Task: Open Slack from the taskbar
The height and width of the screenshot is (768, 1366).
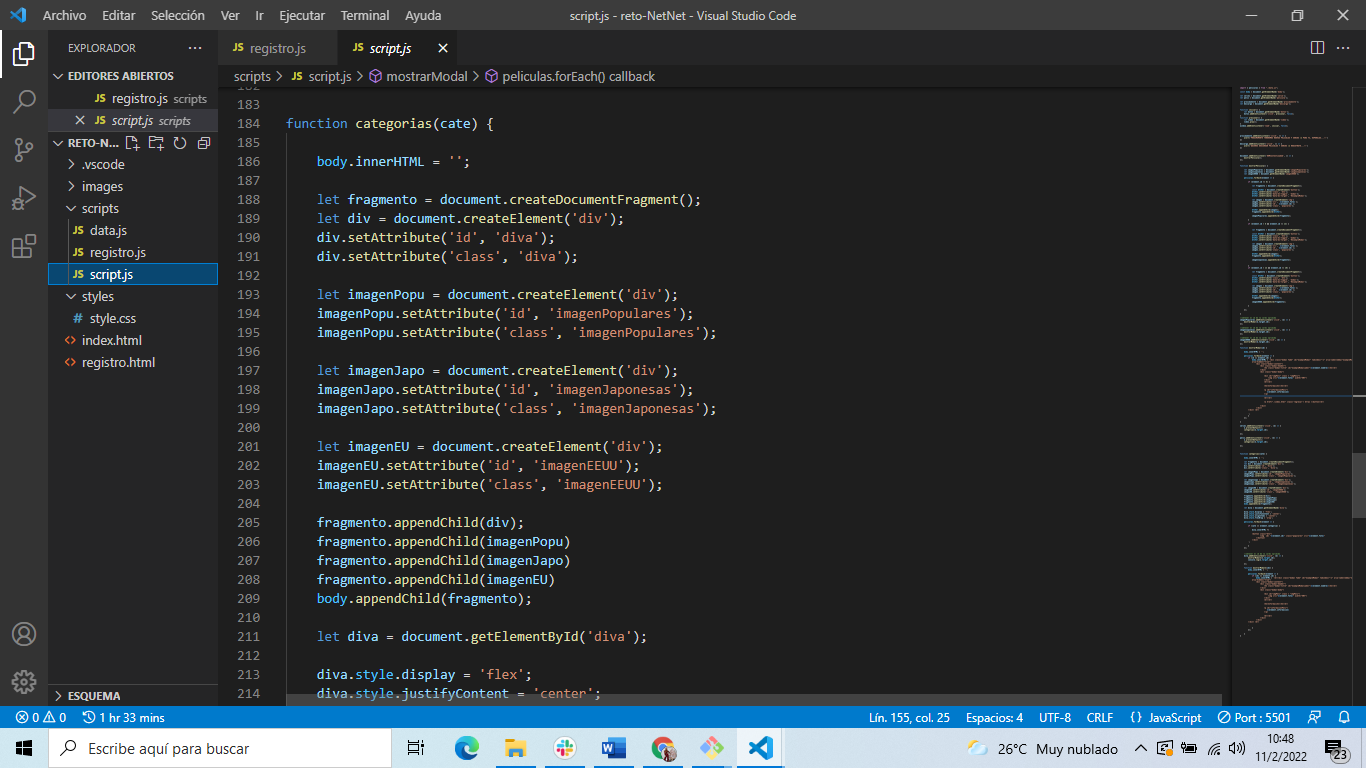Action: (564, 748)
